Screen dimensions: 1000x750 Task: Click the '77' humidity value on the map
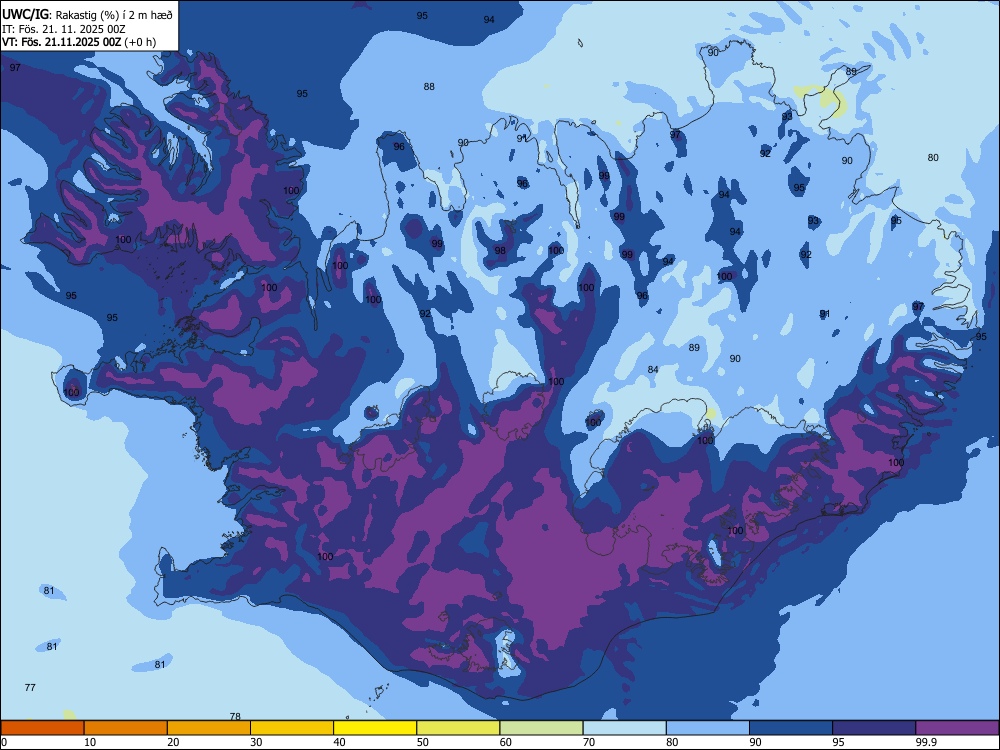30,688
